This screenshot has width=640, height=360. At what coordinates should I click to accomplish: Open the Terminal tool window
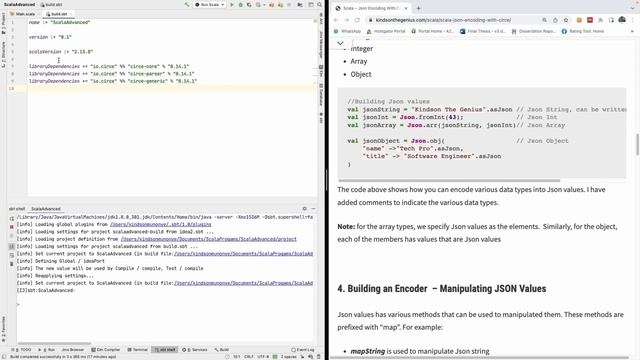tap(138, 350)
